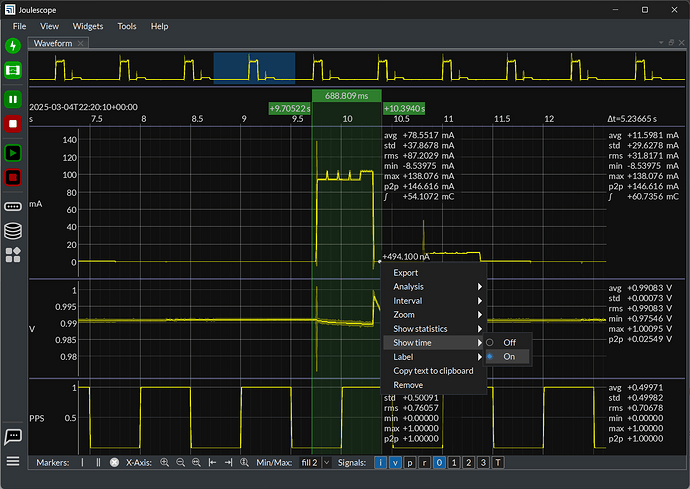The height and width of the screenshot is (489, 690).
Task: Add a dual marker from Markers toolbar
Action: coord(98,462)
